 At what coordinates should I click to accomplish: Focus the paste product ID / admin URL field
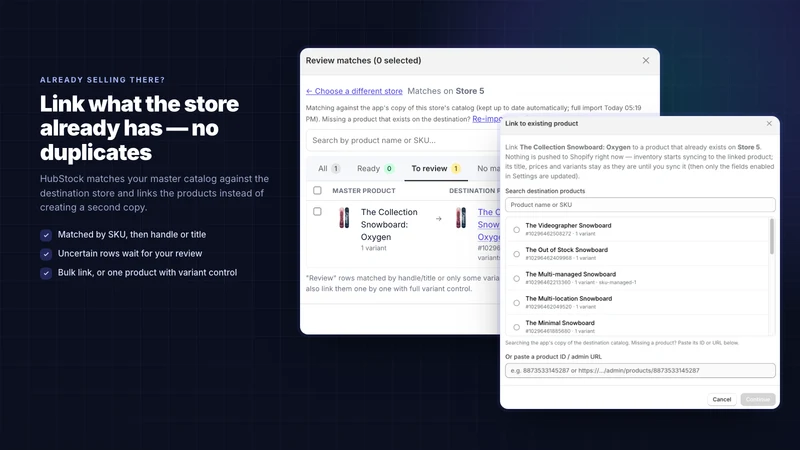click(640, 370)
